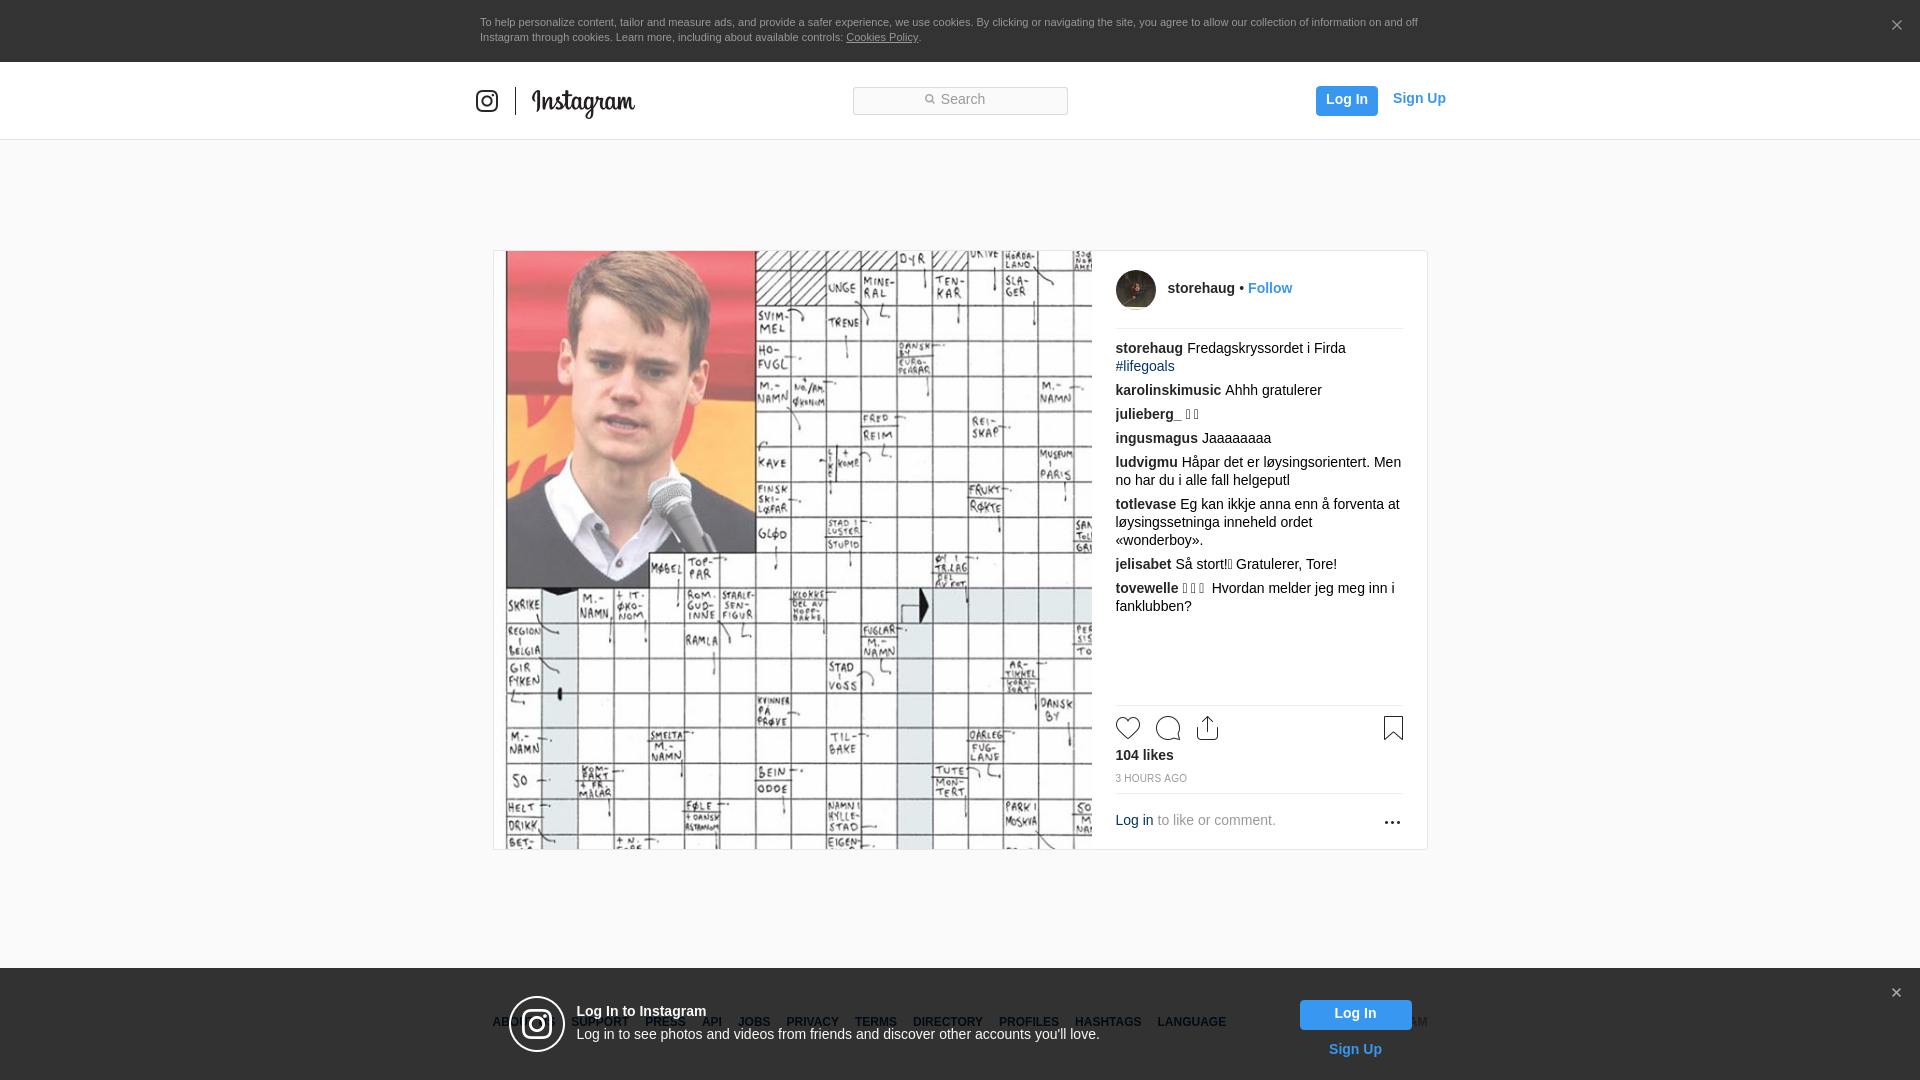Viewport: 1920px width, 1080px height.
Task: Open the HASHTAGS footer link
Action: (x=1108, y=1022)
